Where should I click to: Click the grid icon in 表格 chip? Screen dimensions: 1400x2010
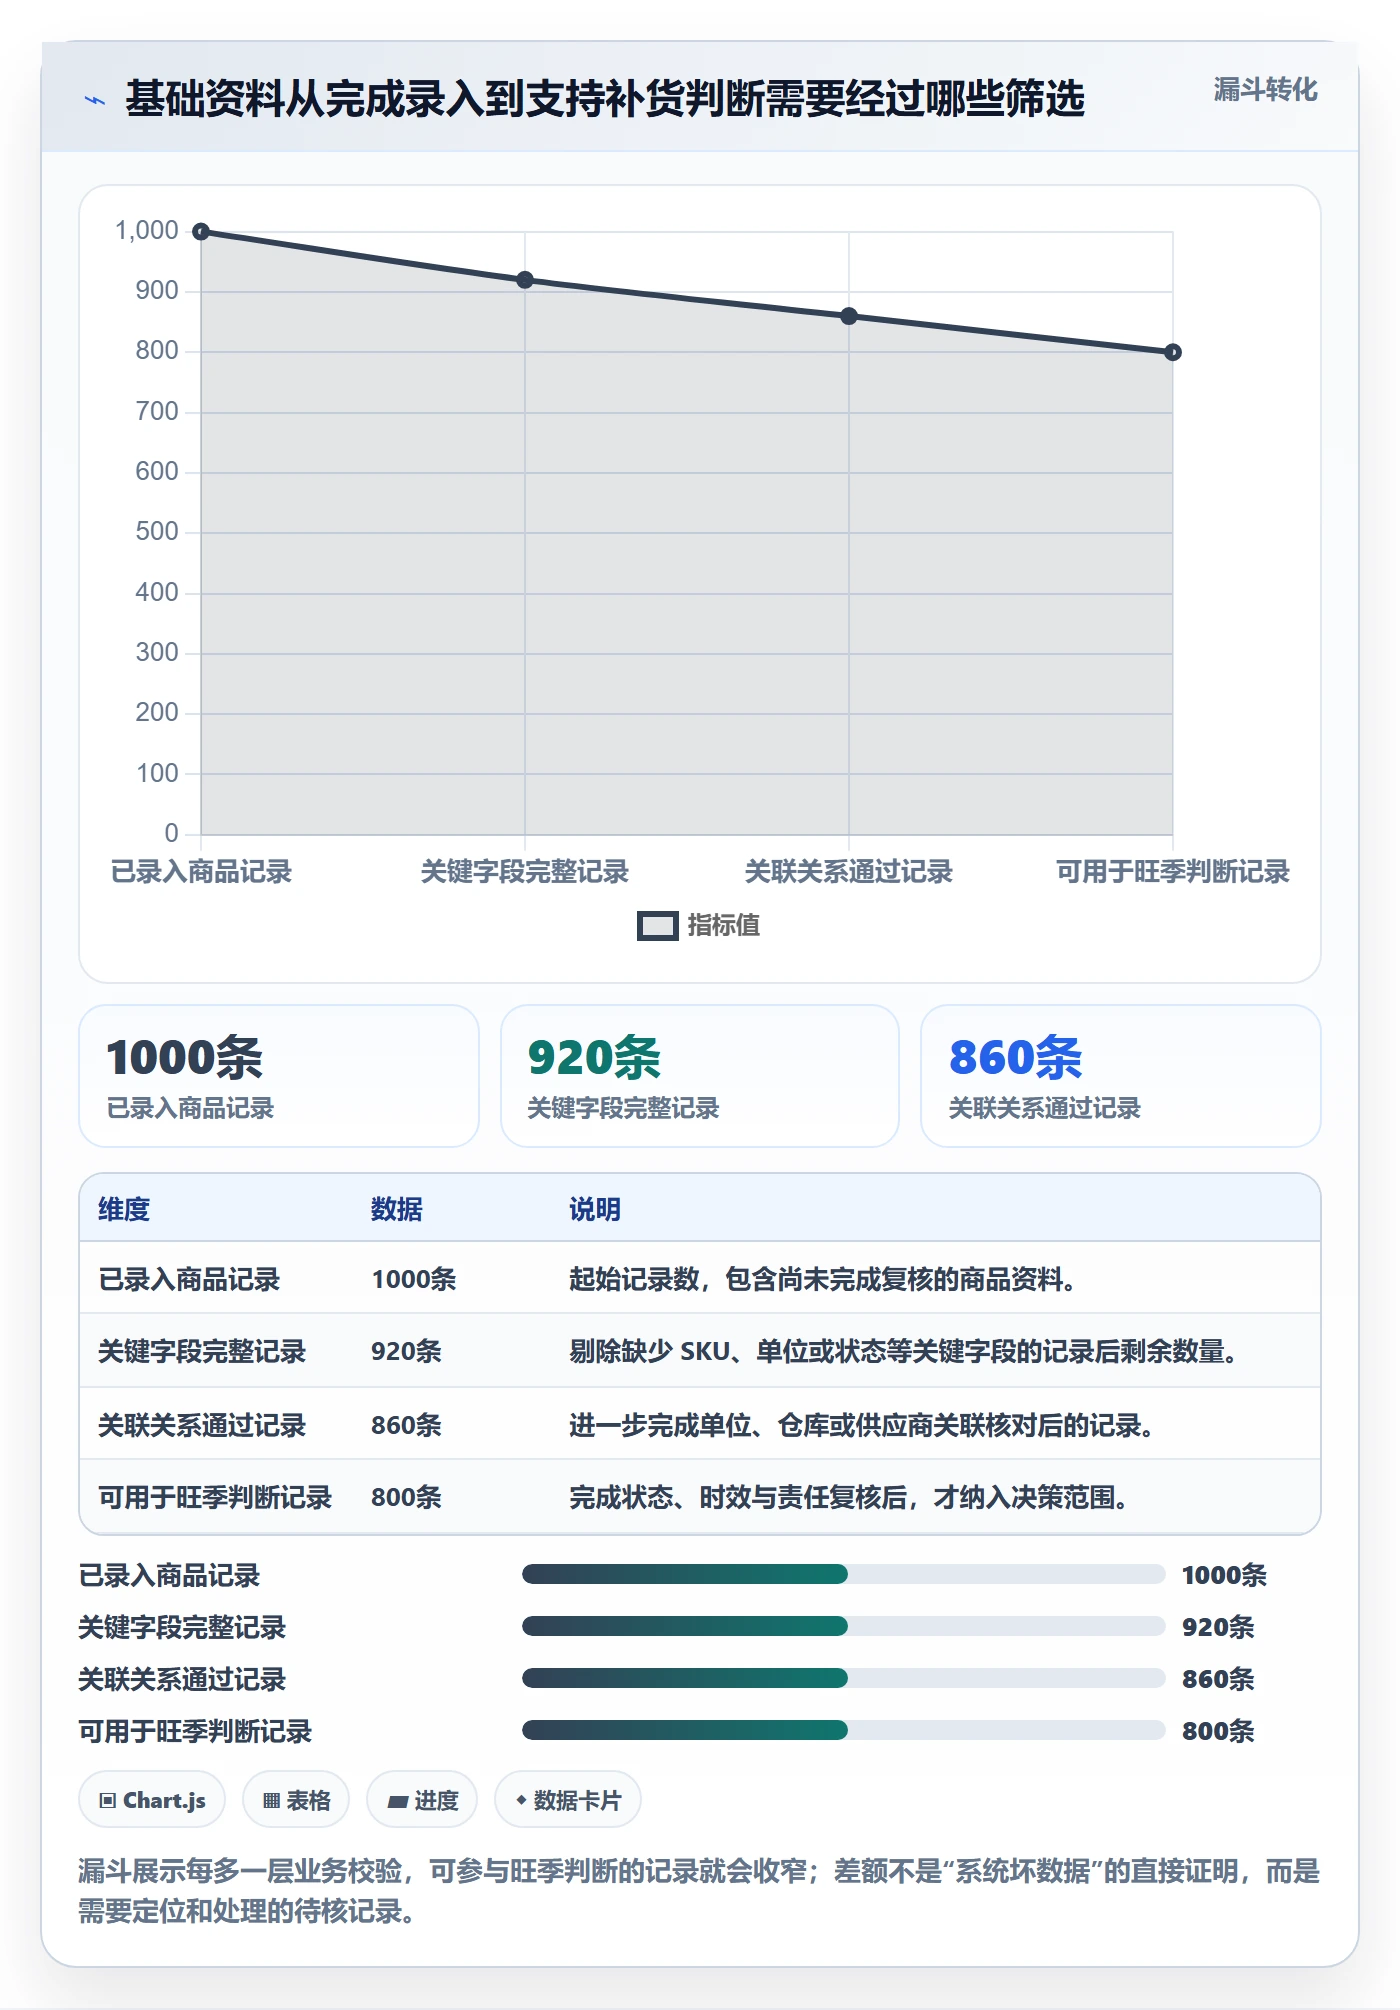point(272,1801)
